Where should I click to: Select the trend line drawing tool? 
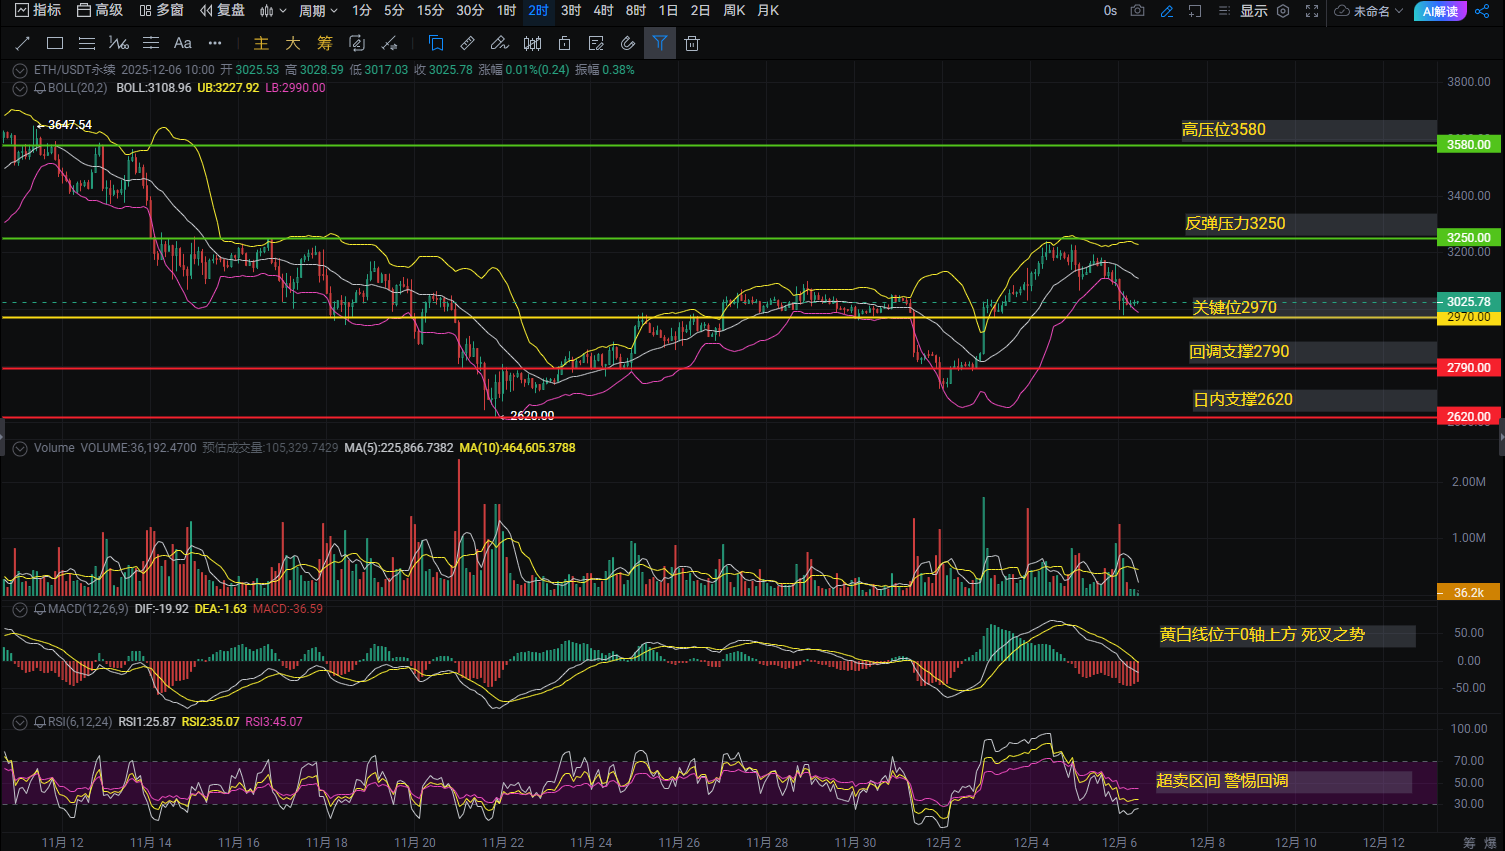pyautogui.click(x=23, y=43)
